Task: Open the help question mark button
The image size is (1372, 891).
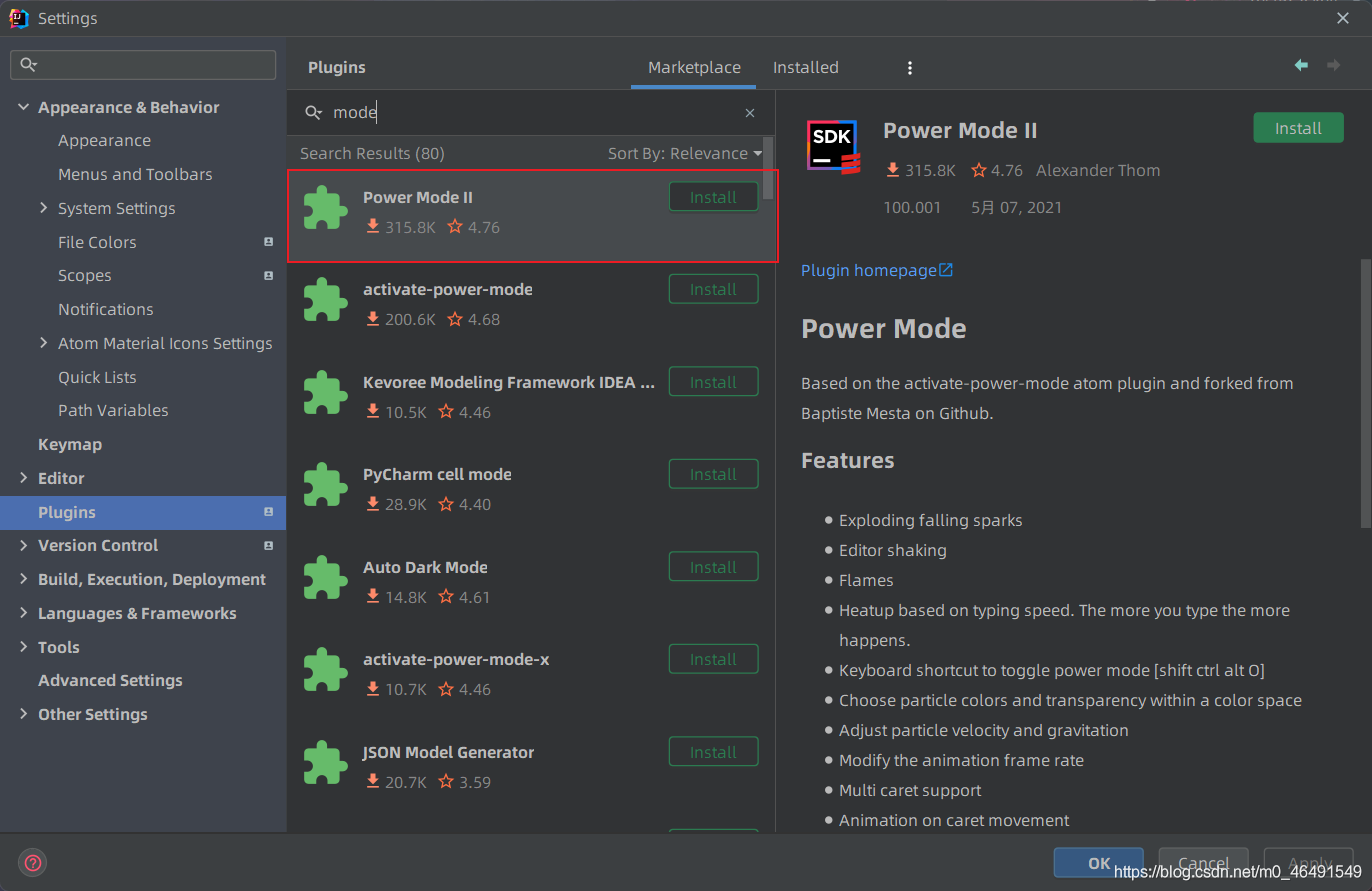Action: [x=33, y=863]
